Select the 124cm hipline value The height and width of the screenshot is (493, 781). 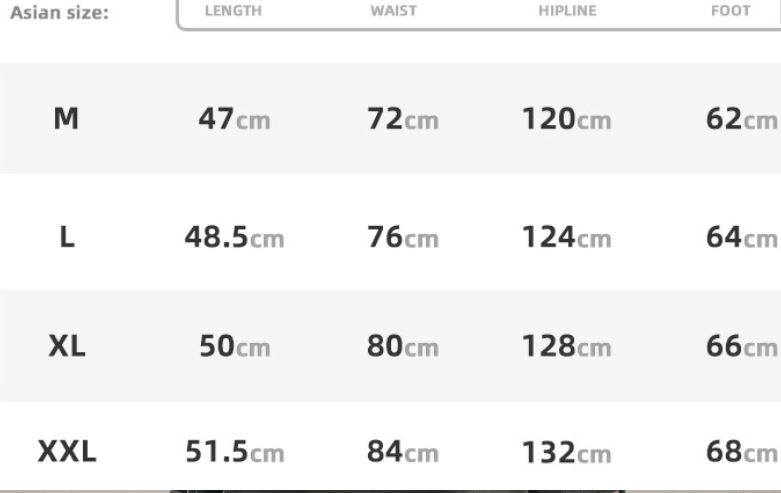point(566,238)
